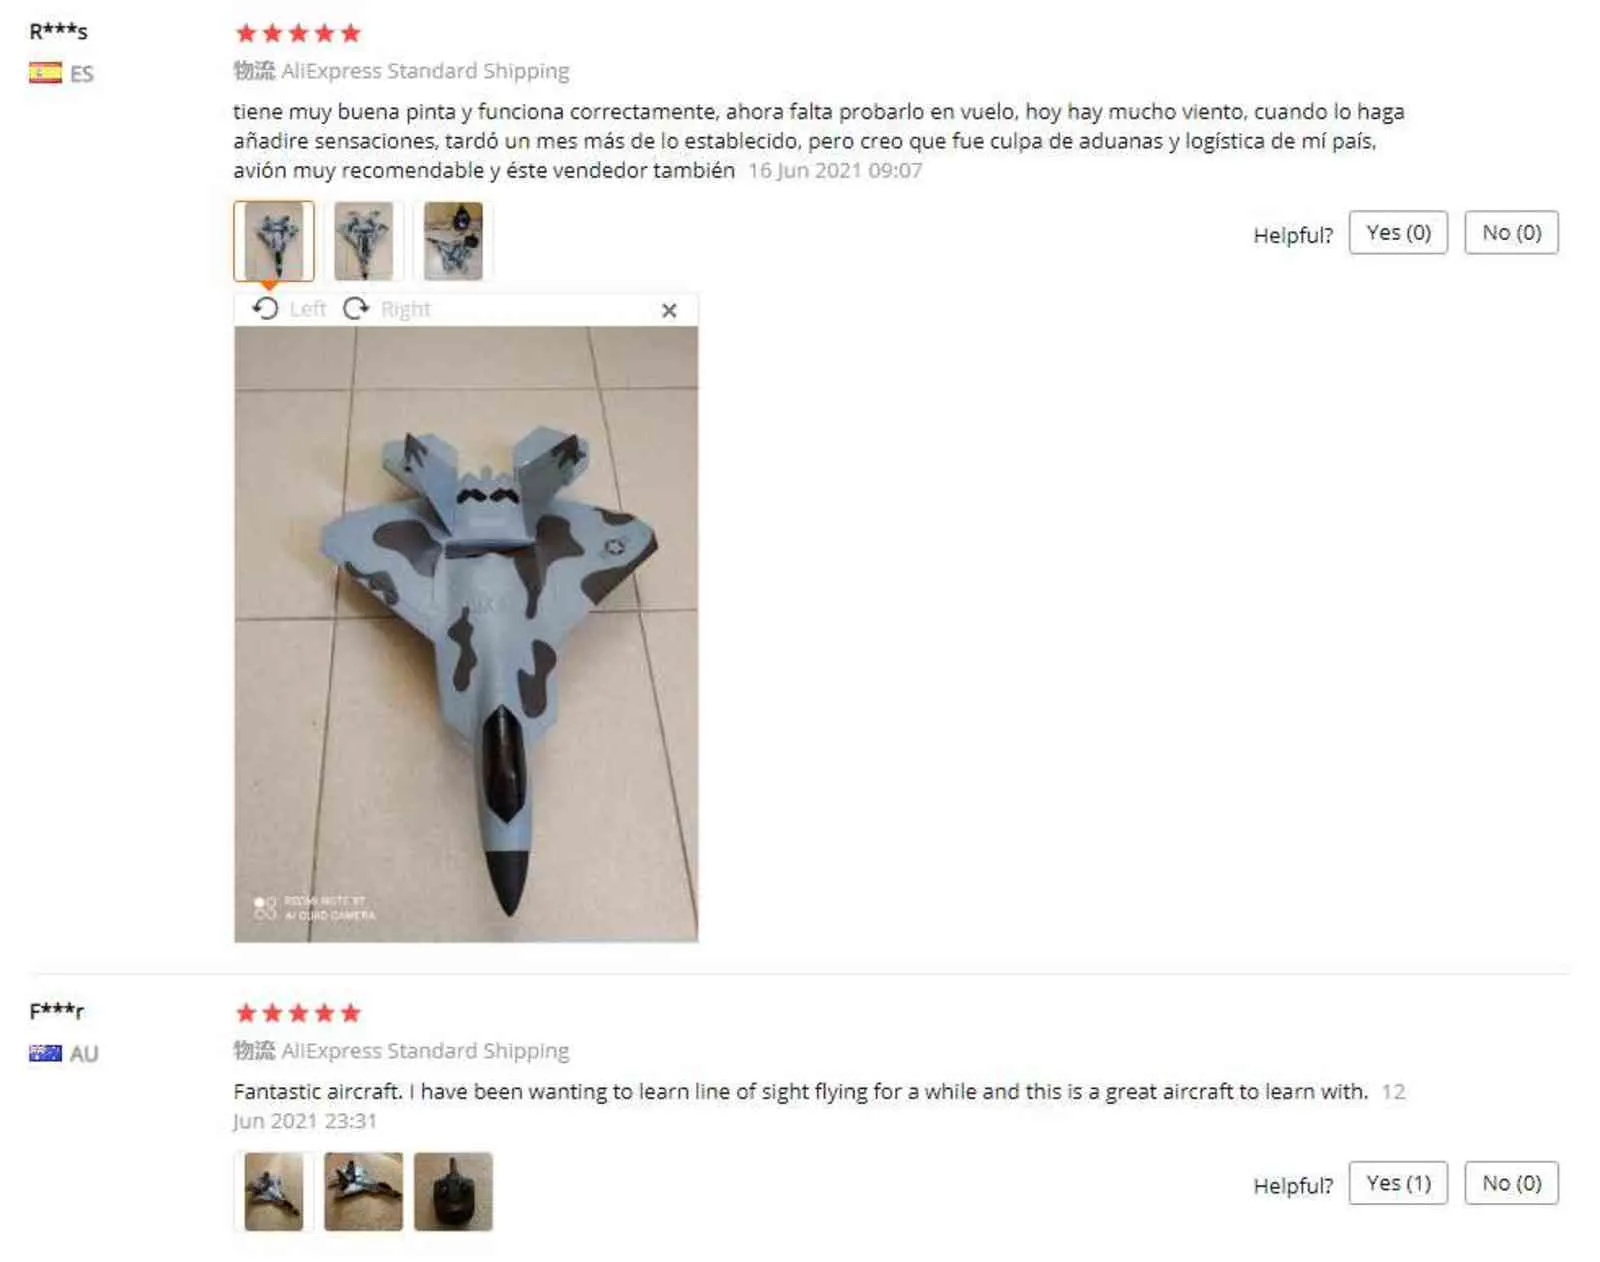
Task: View second jet photo in F***r review
Action: 363,1191
